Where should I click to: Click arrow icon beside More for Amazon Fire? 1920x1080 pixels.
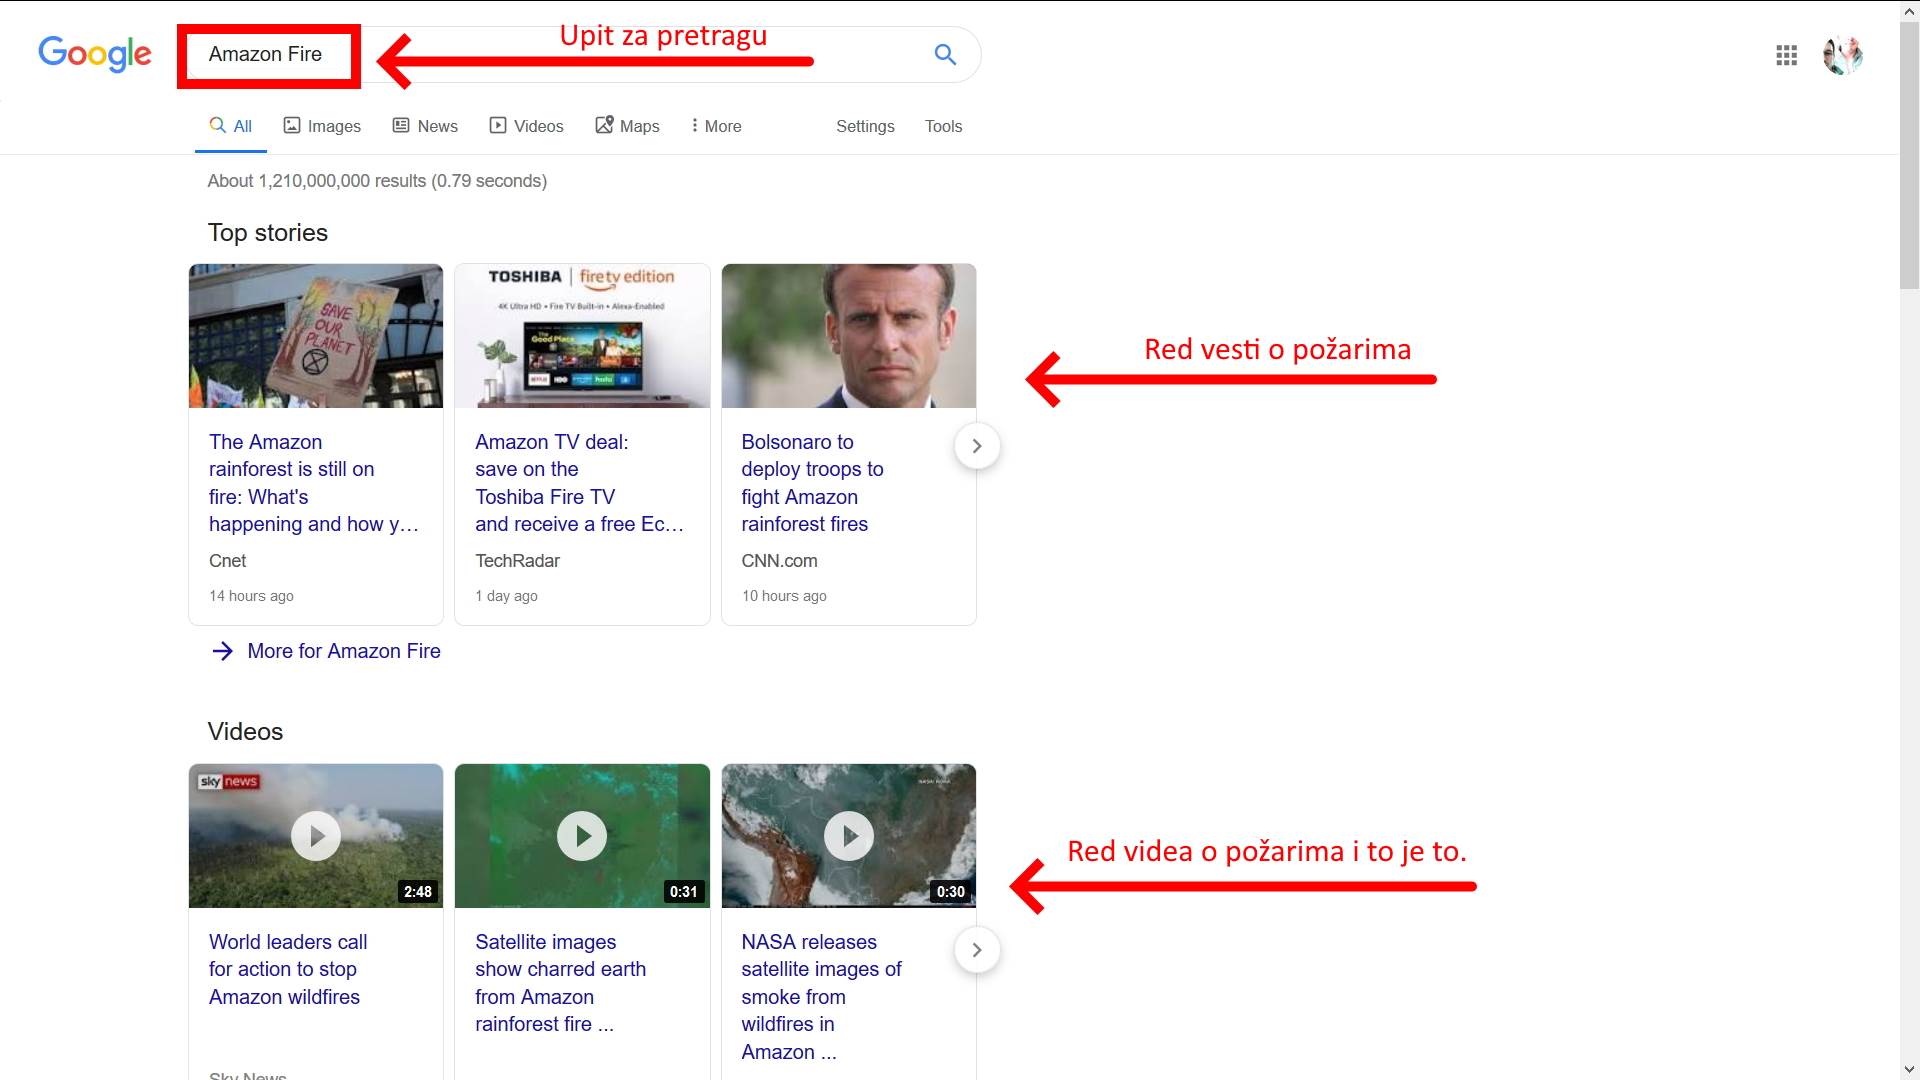point(222,651)
